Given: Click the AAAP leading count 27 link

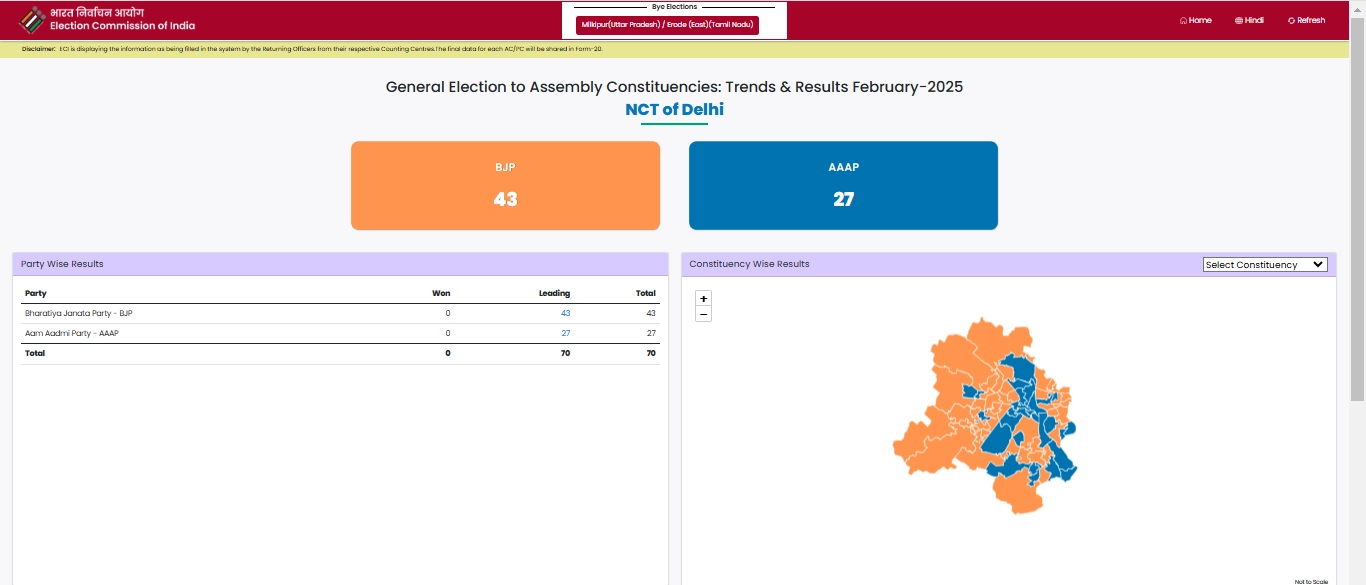Looking at the screenshot, I should point(565,333).
